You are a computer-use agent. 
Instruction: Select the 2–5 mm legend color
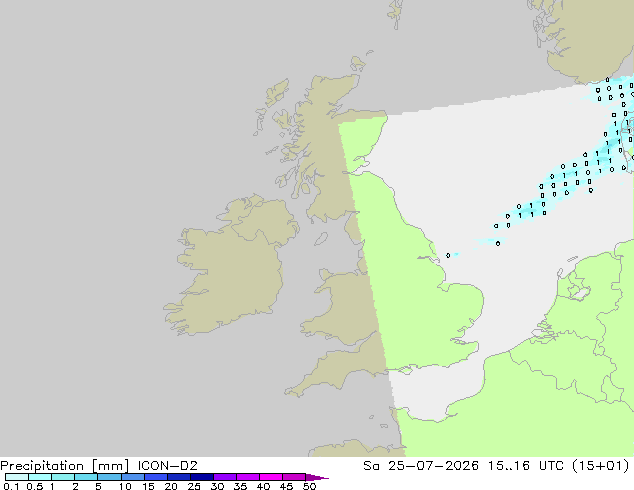click(x=86, y=477)
